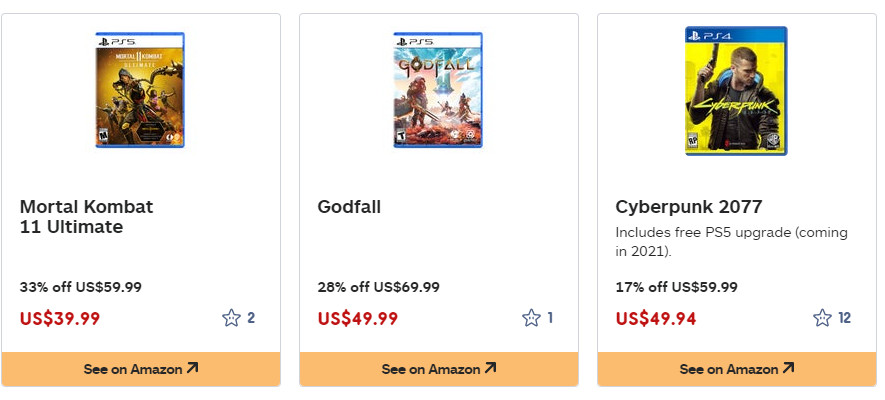Open the Godfall PS5 cover image
The height and width of the screenshot is (400, 885).
coord(438,91)
